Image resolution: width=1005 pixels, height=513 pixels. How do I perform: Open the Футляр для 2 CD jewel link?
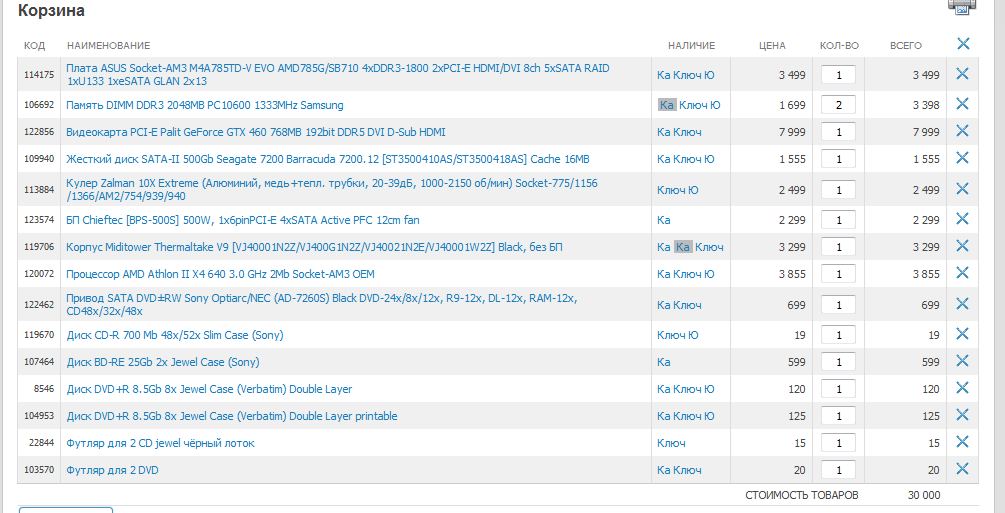160,443
